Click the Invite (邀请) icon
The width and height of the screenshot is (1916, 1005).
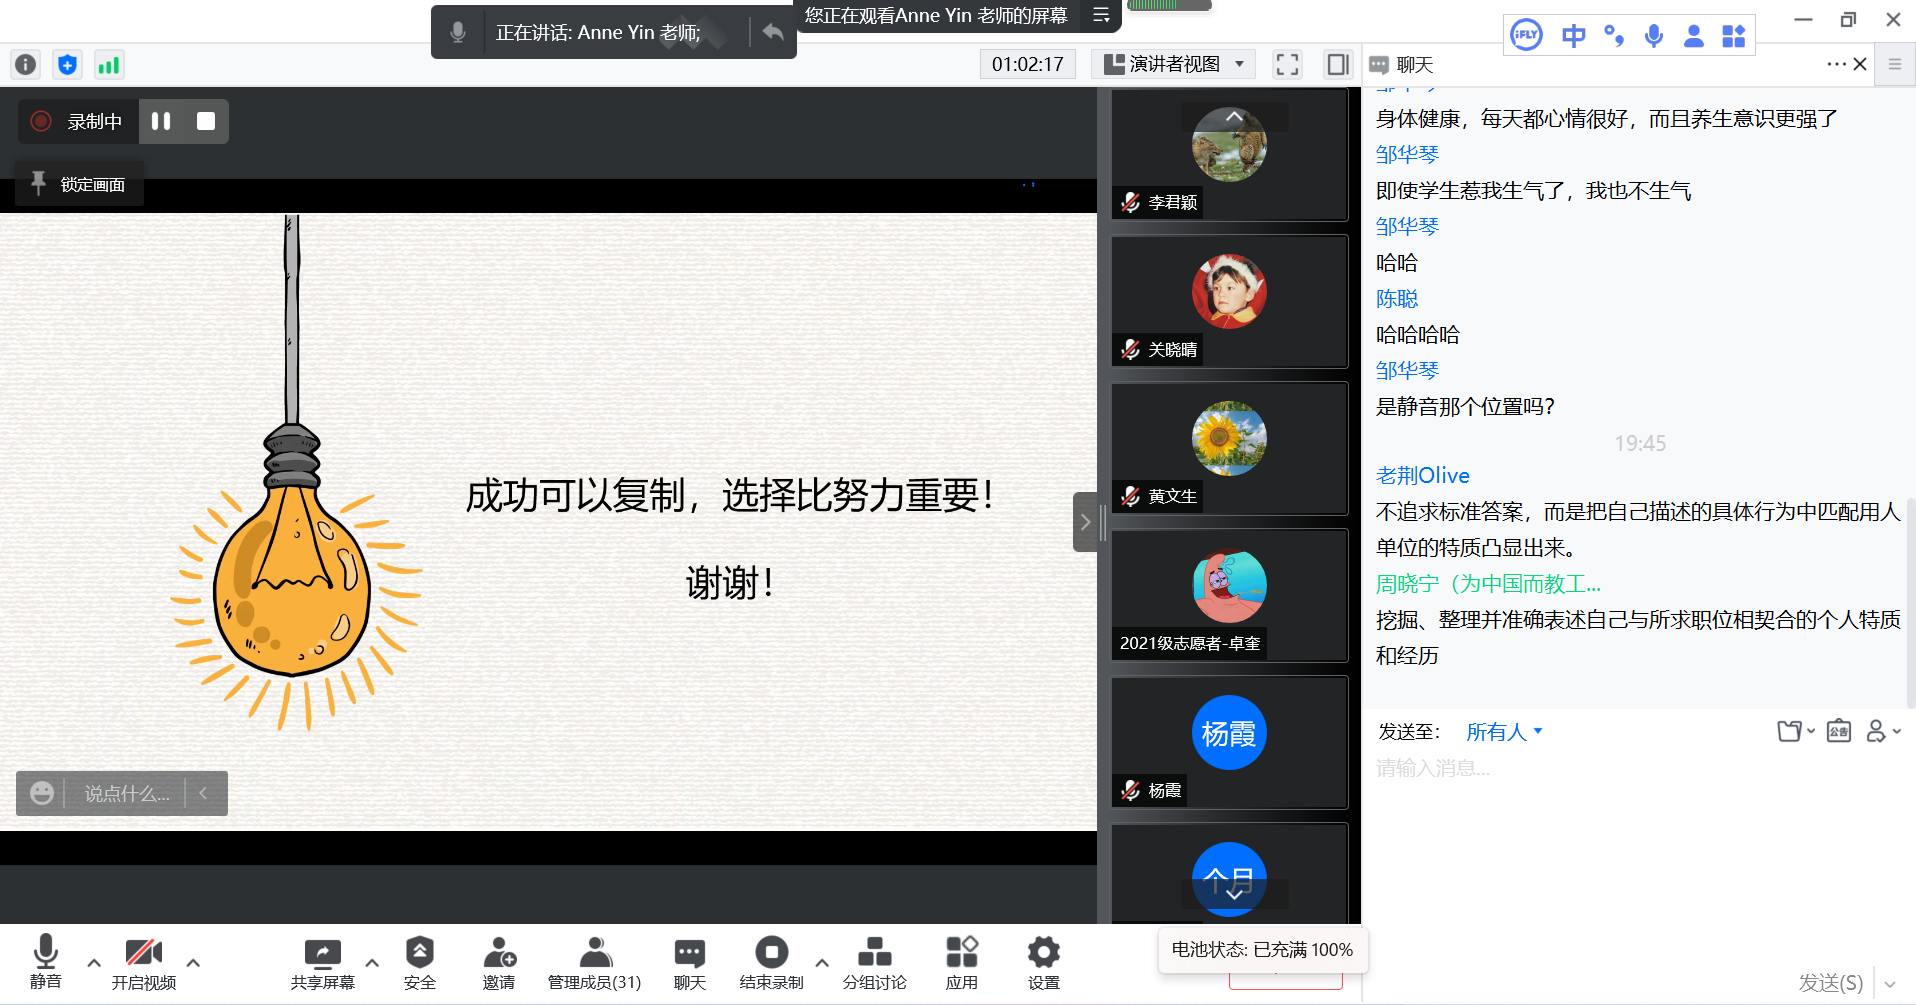(x=499, y=963)
